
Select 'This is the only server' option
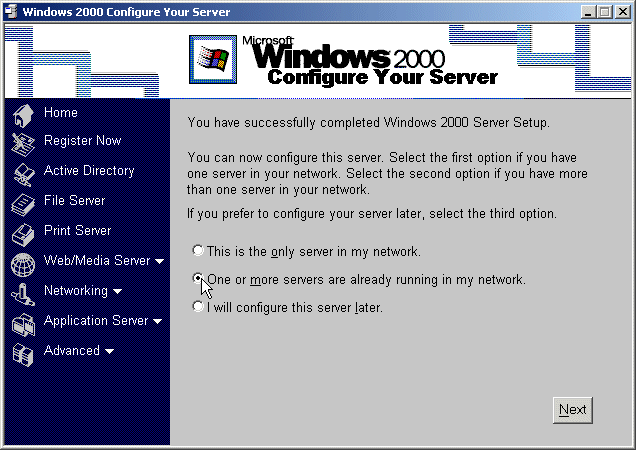tap(198, 251)
